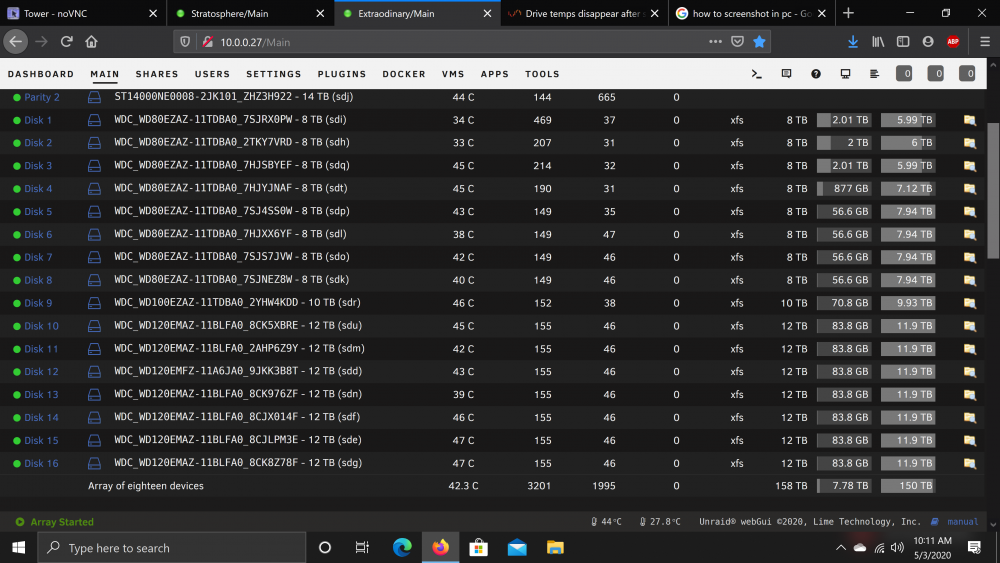Screen dimensions: 1000x563
Task: Browse Disk 9 folder icon
Action: 969,303
